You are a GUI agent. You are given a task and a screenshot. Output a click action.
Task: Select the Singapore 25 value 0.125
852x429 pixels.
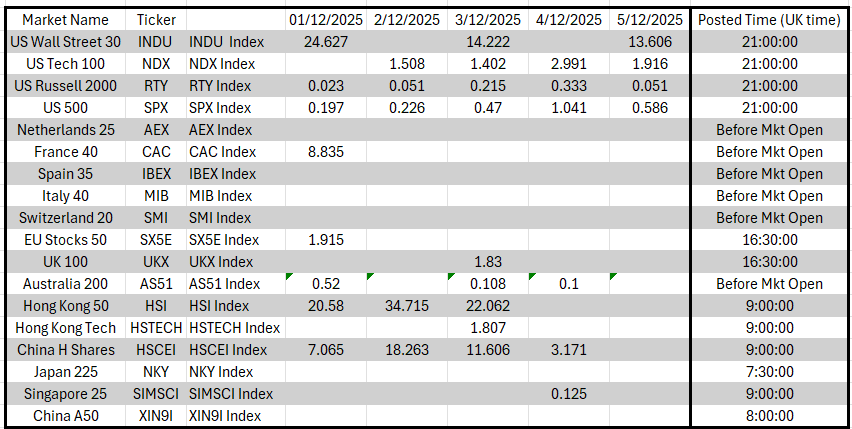point(568,394)
